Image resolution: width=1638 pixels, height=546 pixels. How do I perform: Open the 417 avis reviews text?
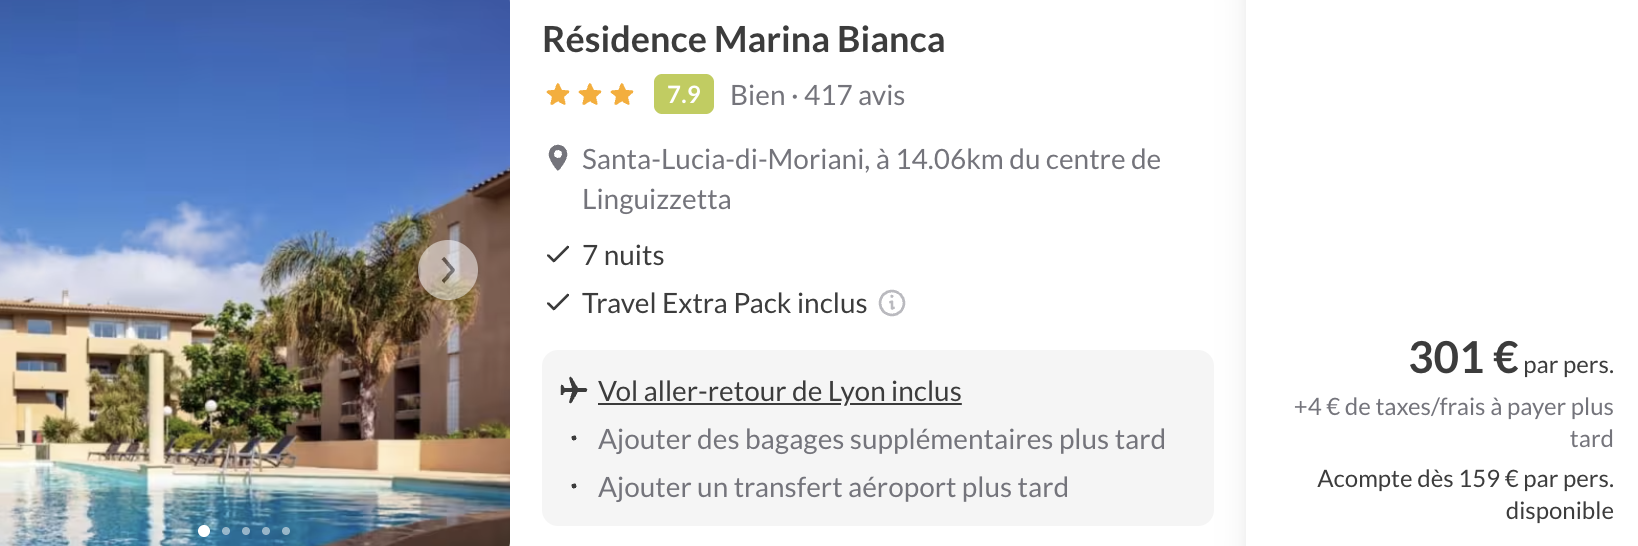click(854, 95)
